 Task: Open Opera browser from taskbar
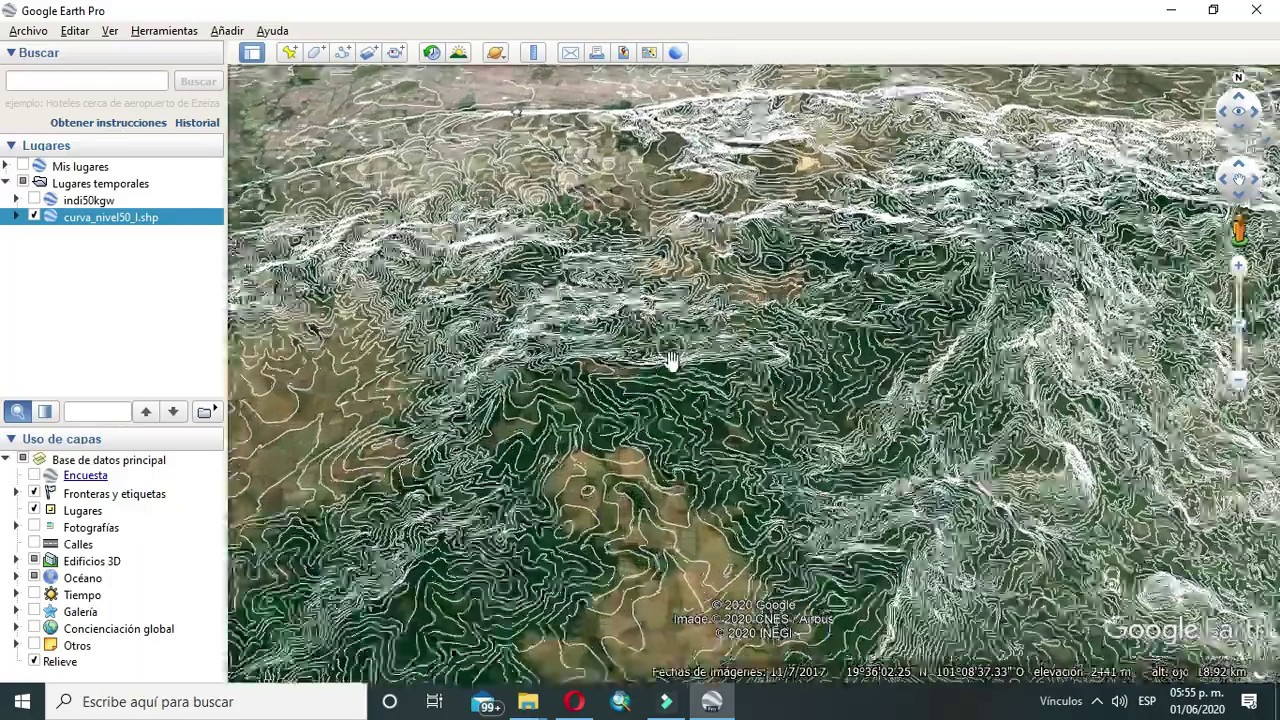[574, 701]
